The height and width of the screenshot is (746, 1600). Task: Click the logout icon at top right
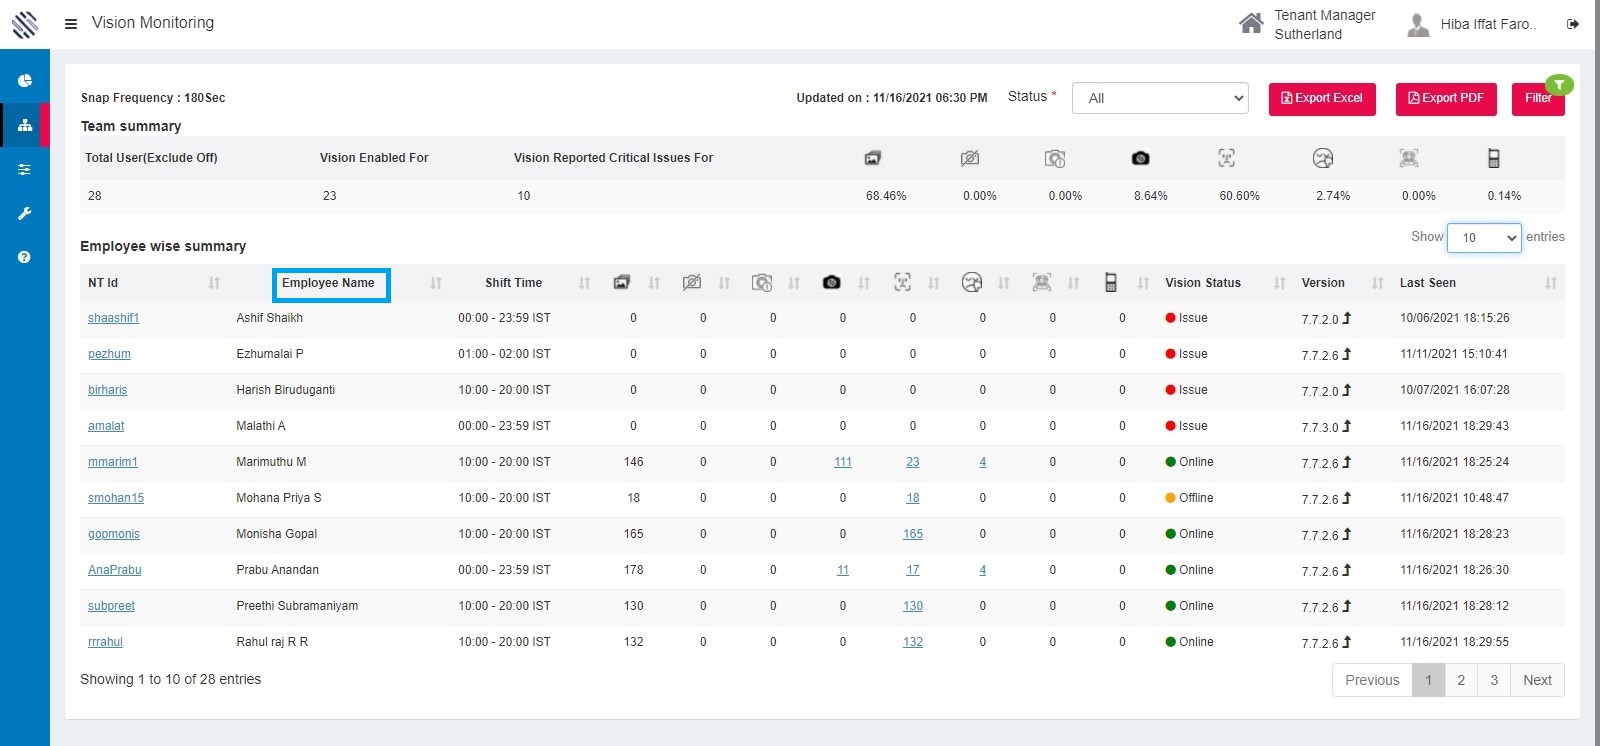pyautogui.click(x=1573, y=24)
